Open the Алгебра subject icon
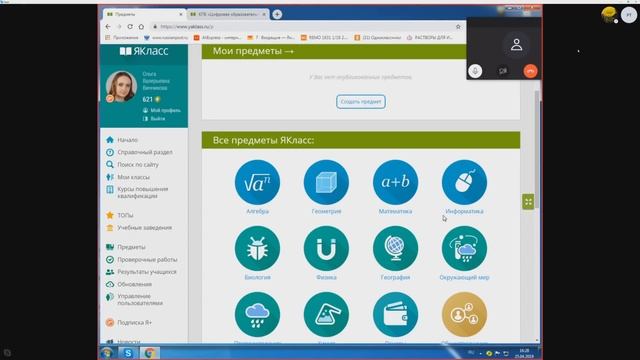Image resolution: width=640 pixels, height=360 pixels. [x=257, y=182]
